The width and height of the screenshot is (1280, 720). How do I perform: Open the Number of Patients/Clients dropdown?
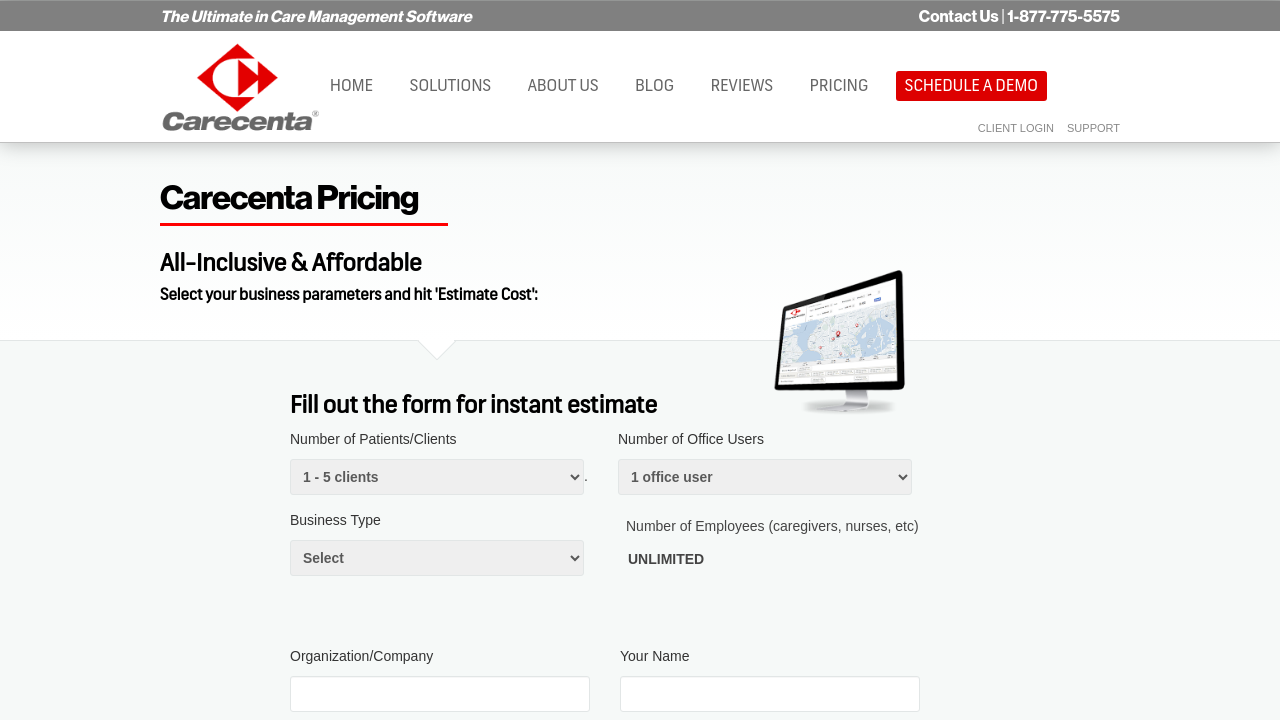click(x=437, y=477)
